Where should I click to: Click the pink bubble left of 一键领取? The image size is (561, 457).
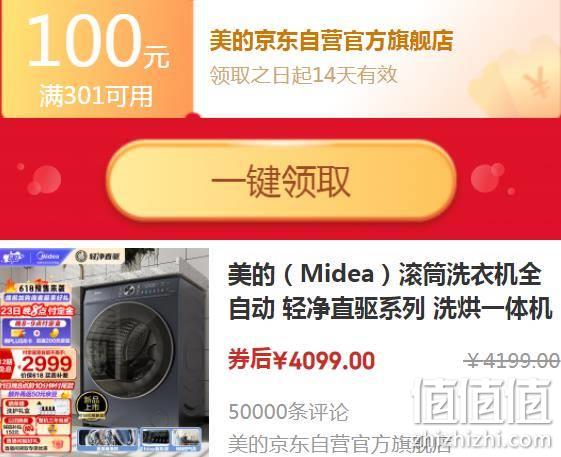(44, 180)
